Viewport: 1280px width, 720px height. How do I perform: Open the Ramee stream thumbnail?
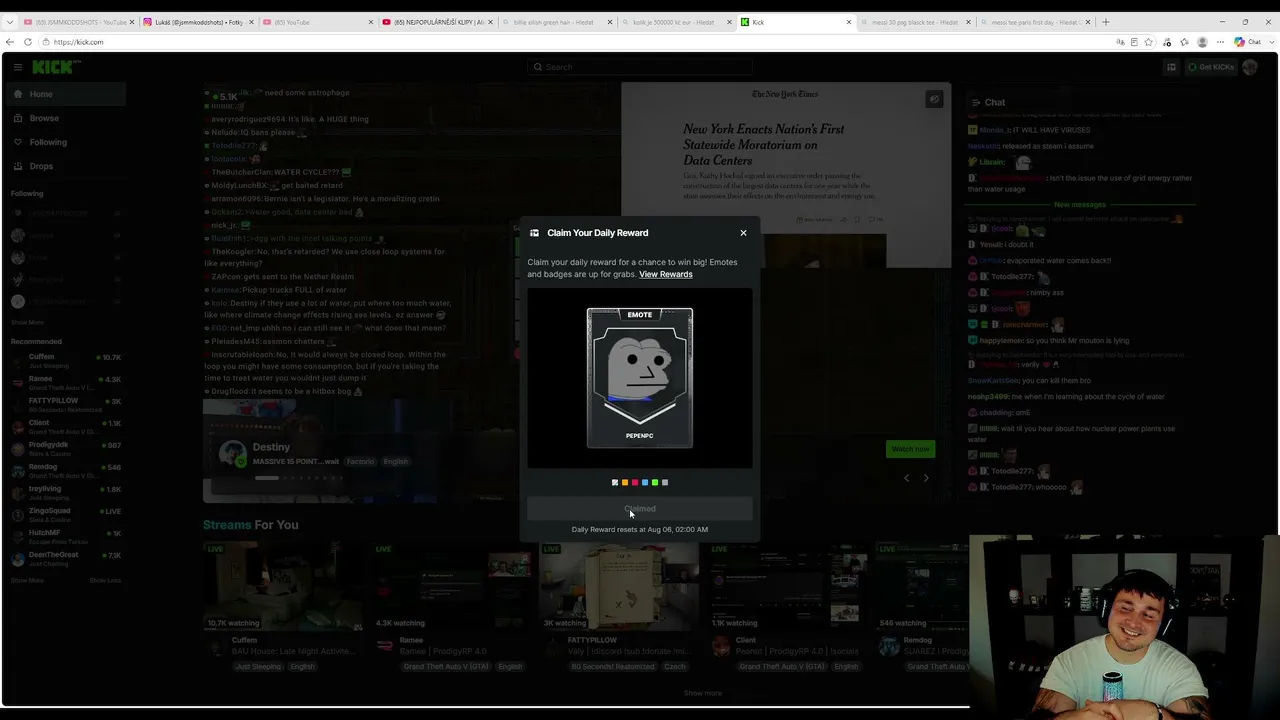[x=451, y=587]
